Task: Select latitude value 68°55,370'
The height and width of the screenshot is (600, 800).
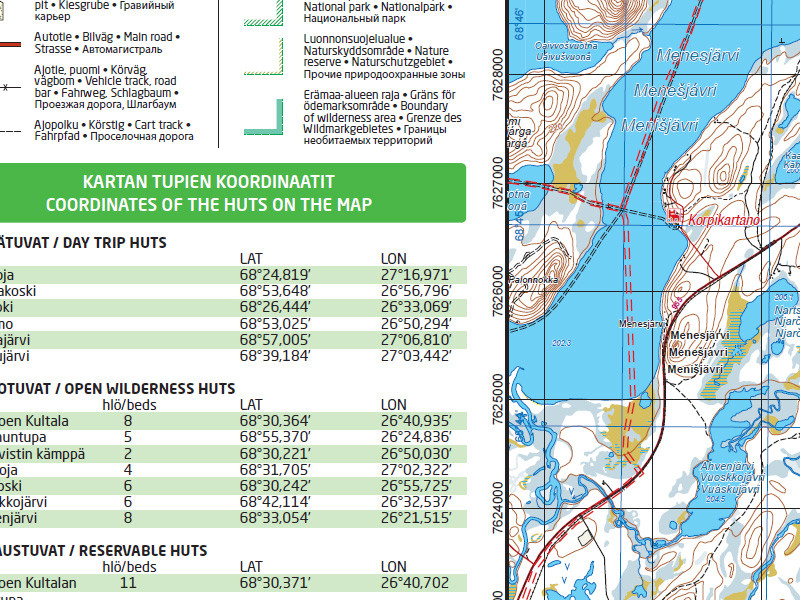Action: tap(275, 437)
